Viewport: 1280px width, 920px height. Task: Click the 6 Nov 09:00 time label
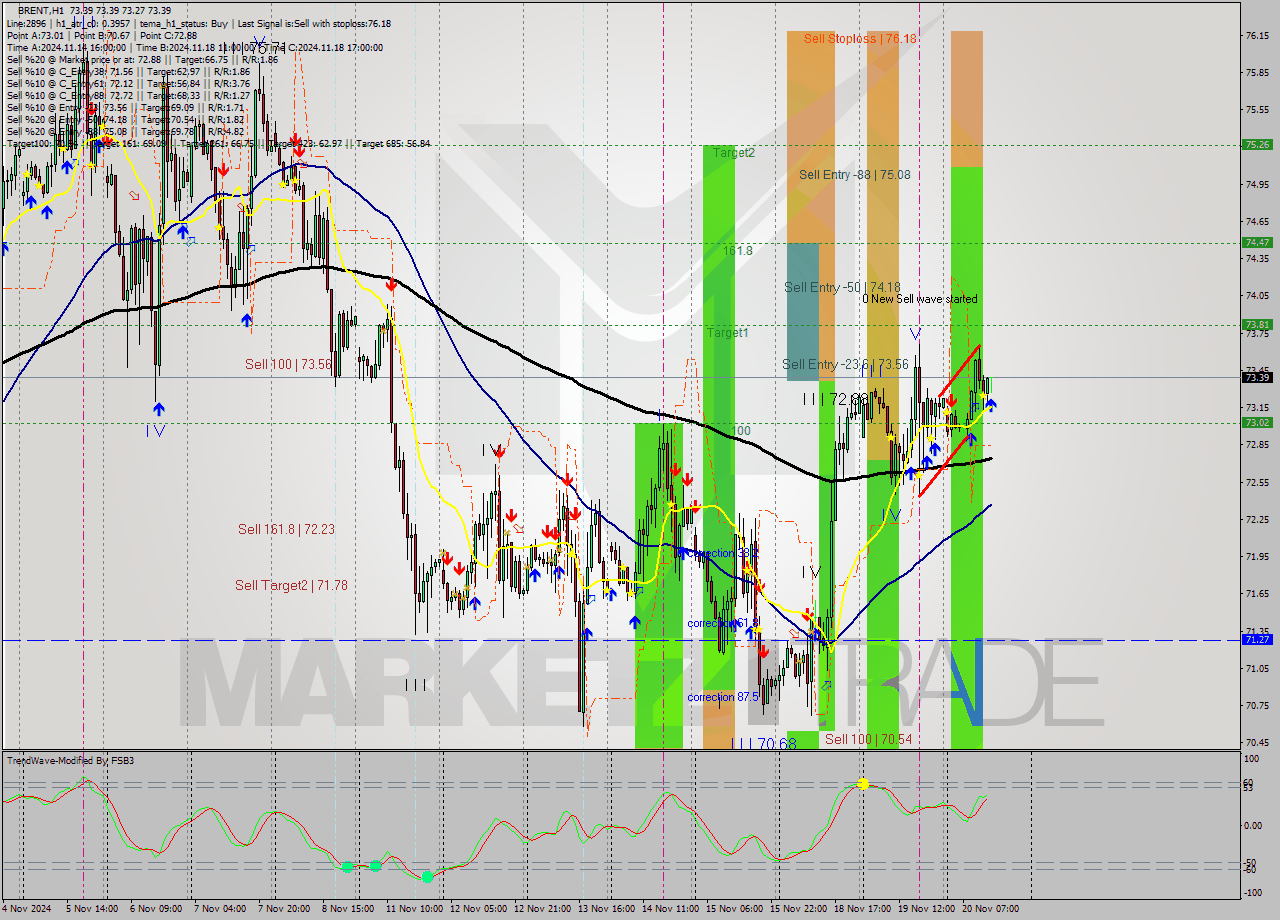point(155,909)
